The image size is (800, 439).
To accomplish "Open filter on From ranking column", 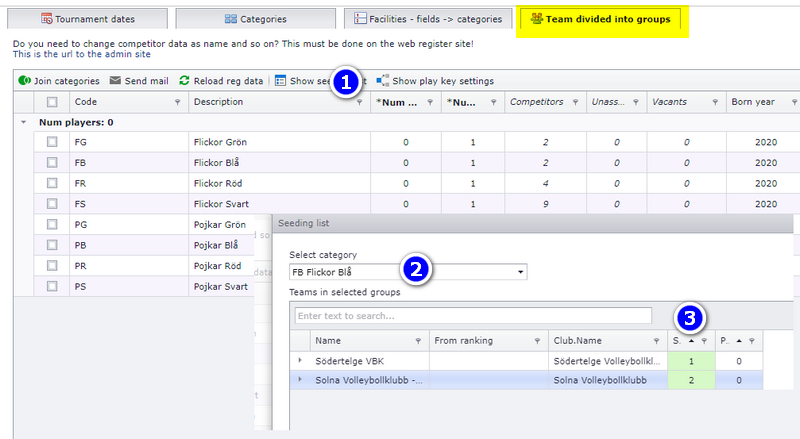I will (x=537, y=341).
